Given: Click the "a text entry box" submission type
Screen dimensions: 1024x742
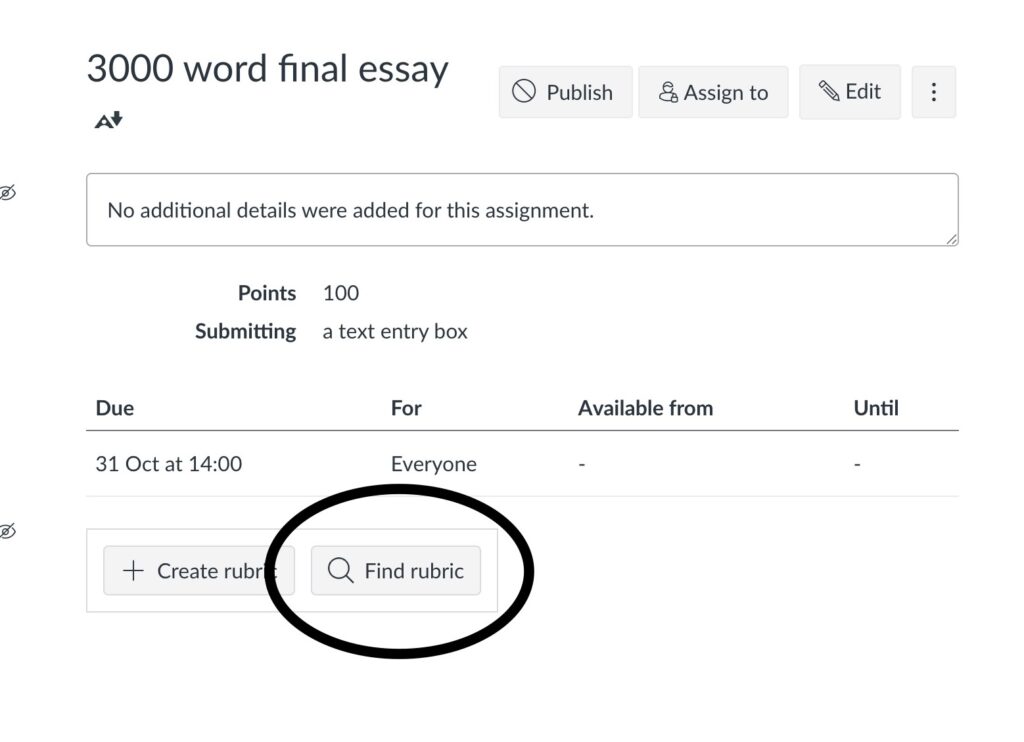Looking at the screenshot, I should click(x=395, y=331).
